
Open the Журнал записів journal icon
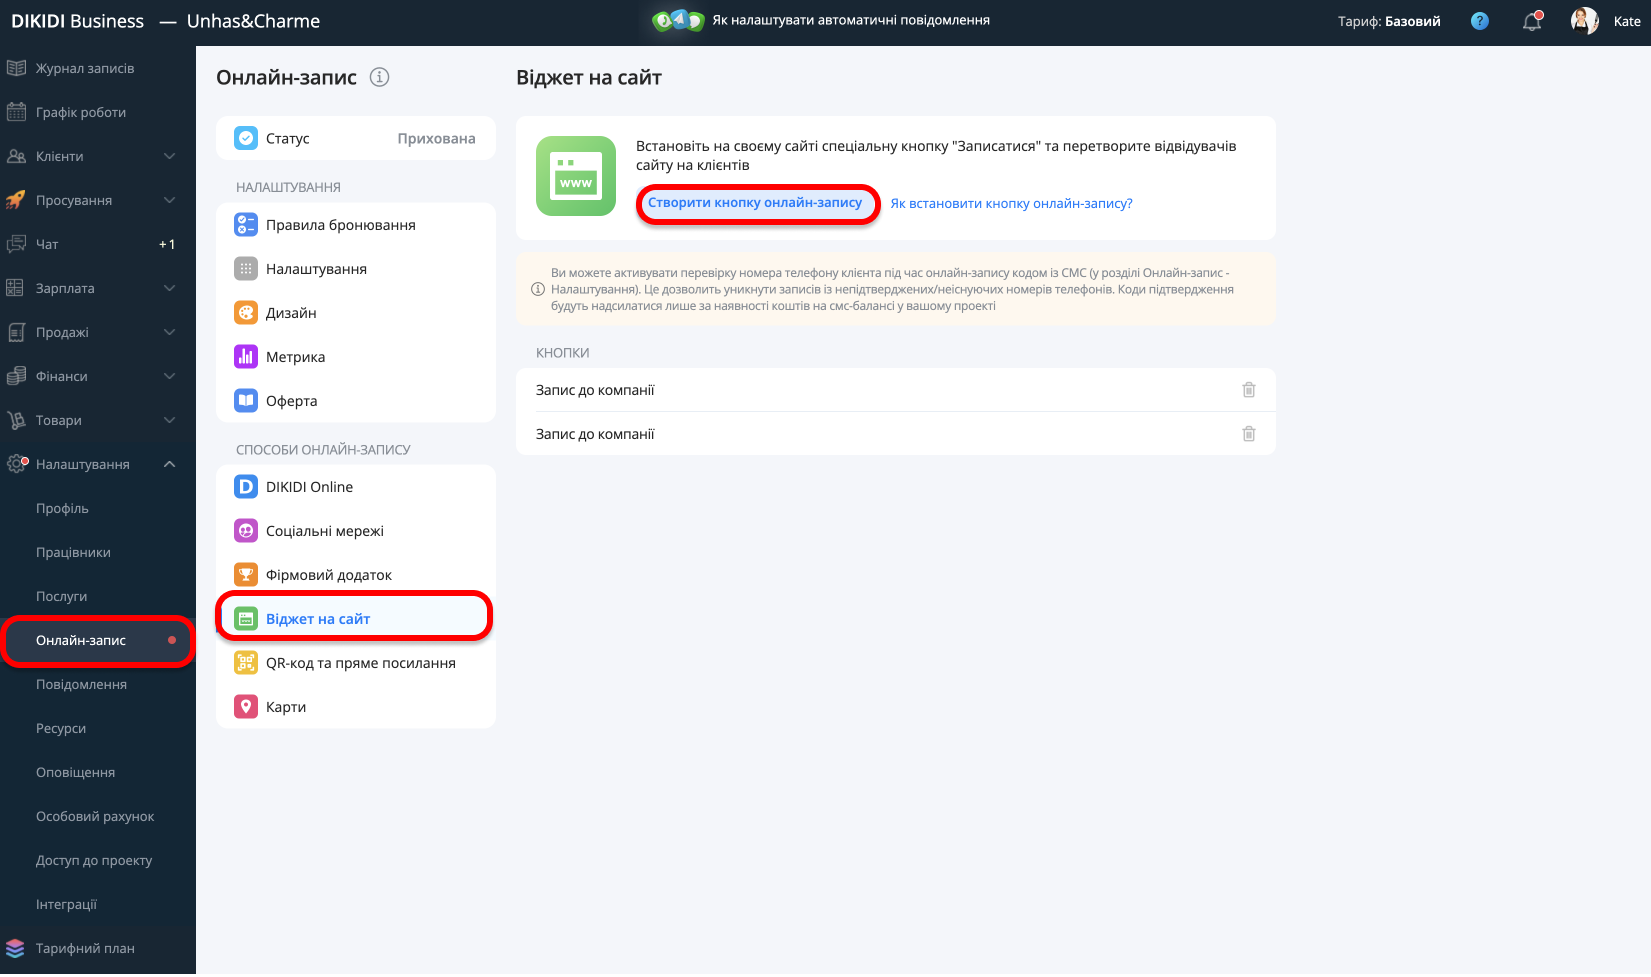(16, 68)
